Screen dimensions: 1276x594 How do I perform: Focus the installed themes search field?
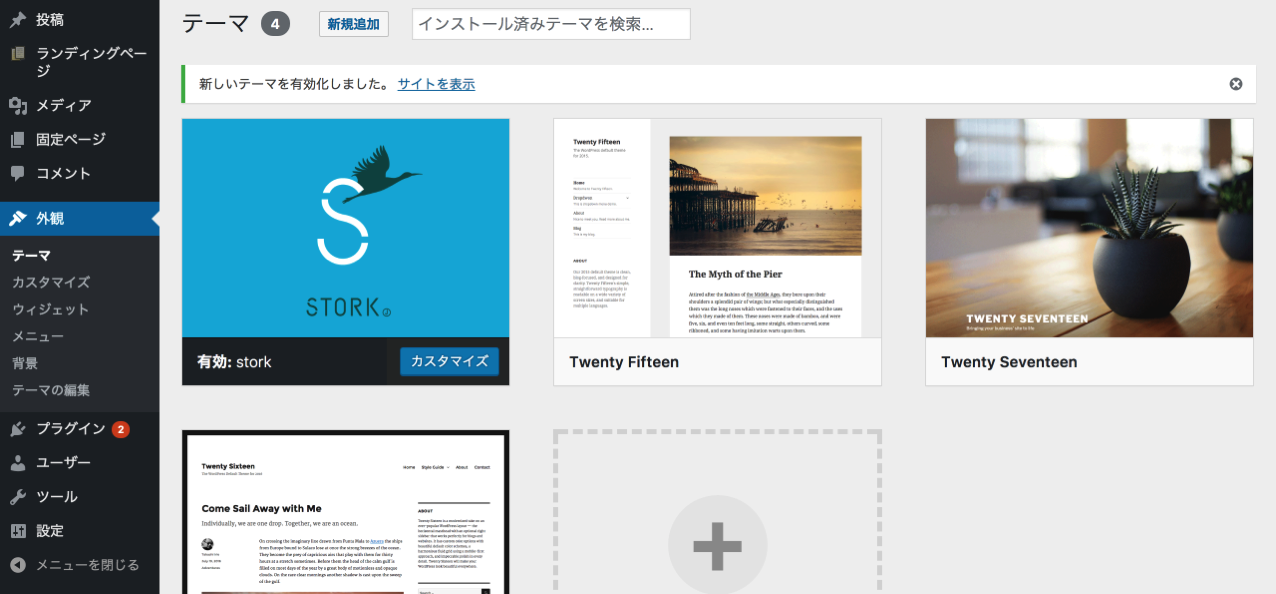pyautogui.click(x=551, y=24)
